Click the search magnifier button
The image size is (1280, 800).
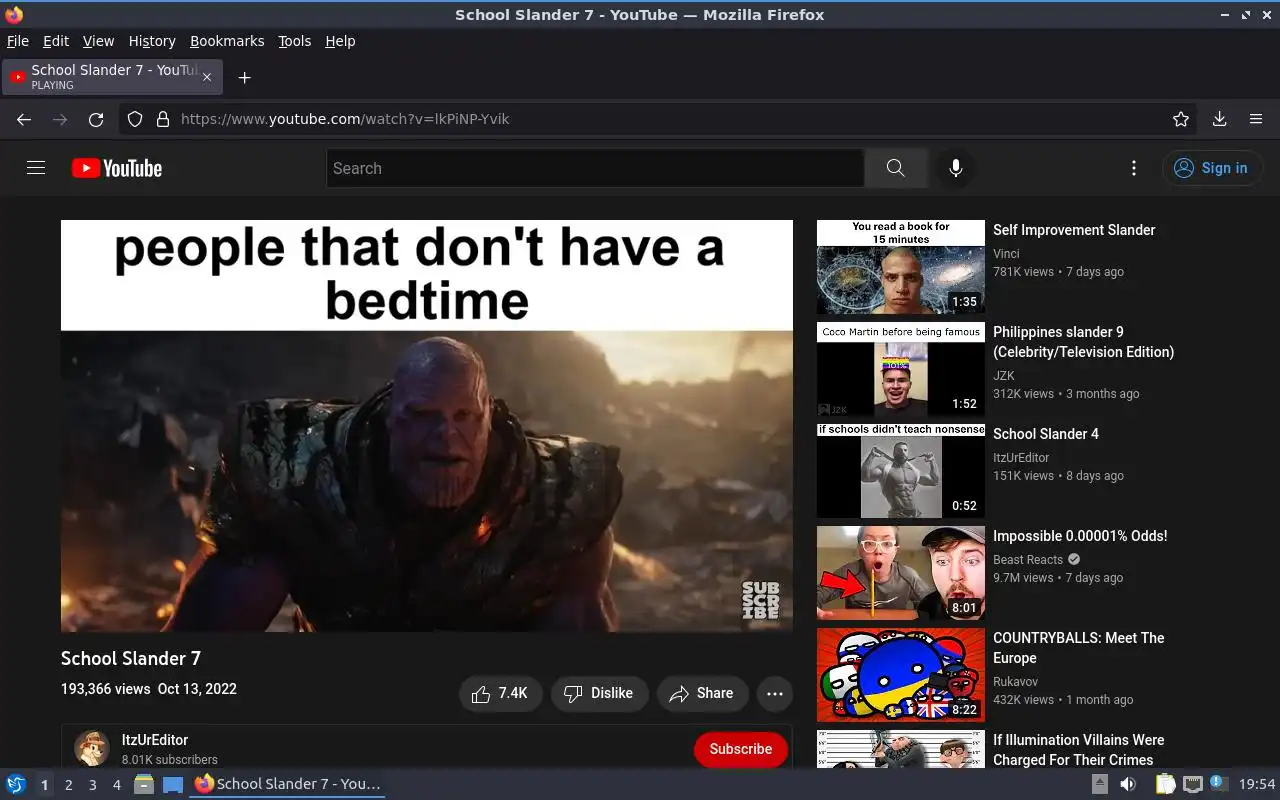(895, 168)
